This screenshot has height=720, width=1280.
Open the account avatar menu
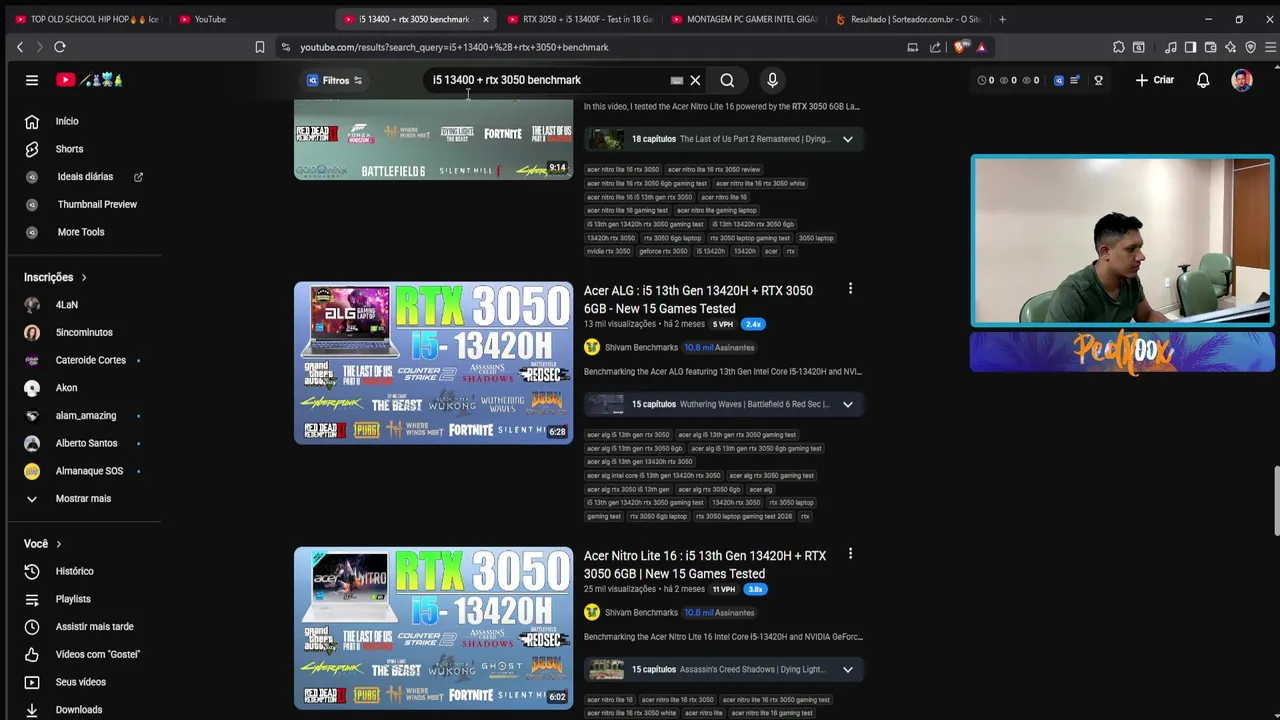pos(1241,80)
